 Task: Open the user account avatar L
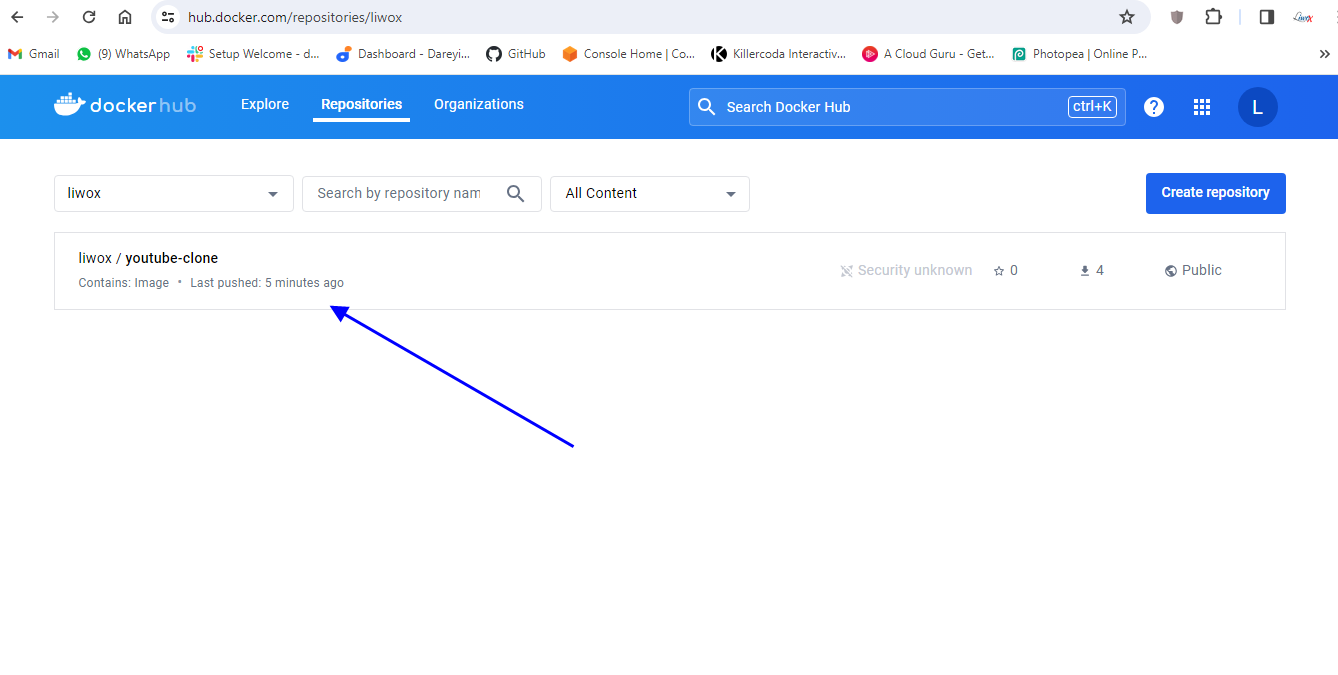click(x=1257, y=107)
